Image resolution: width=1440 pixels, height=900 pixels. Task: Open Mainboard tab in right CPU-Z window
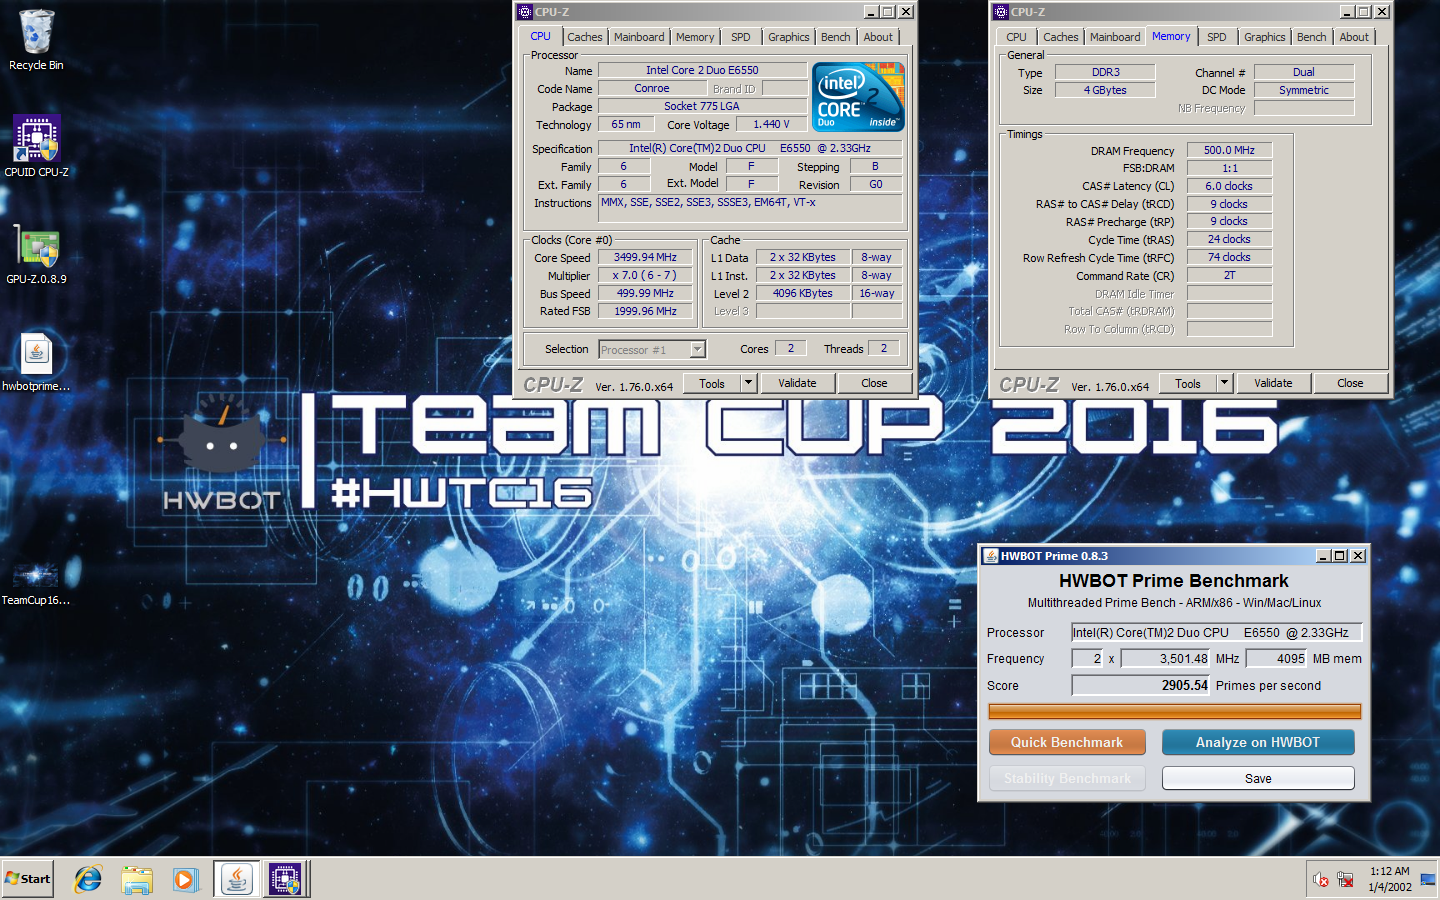tap(1115, 37)
